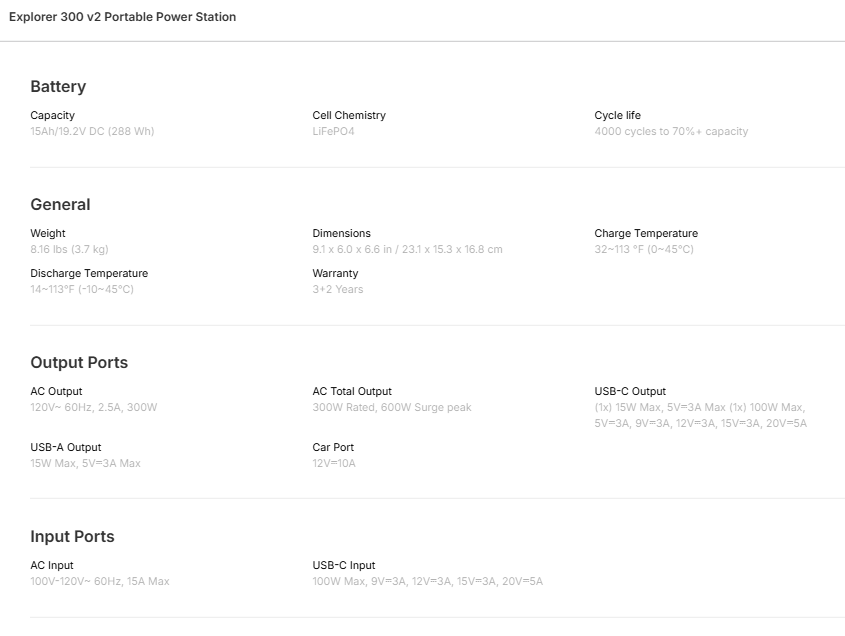This screenshot has width=845, height=636.
Task: Click the LiFePO4 cell chemistry value
Action: (333, 131)
